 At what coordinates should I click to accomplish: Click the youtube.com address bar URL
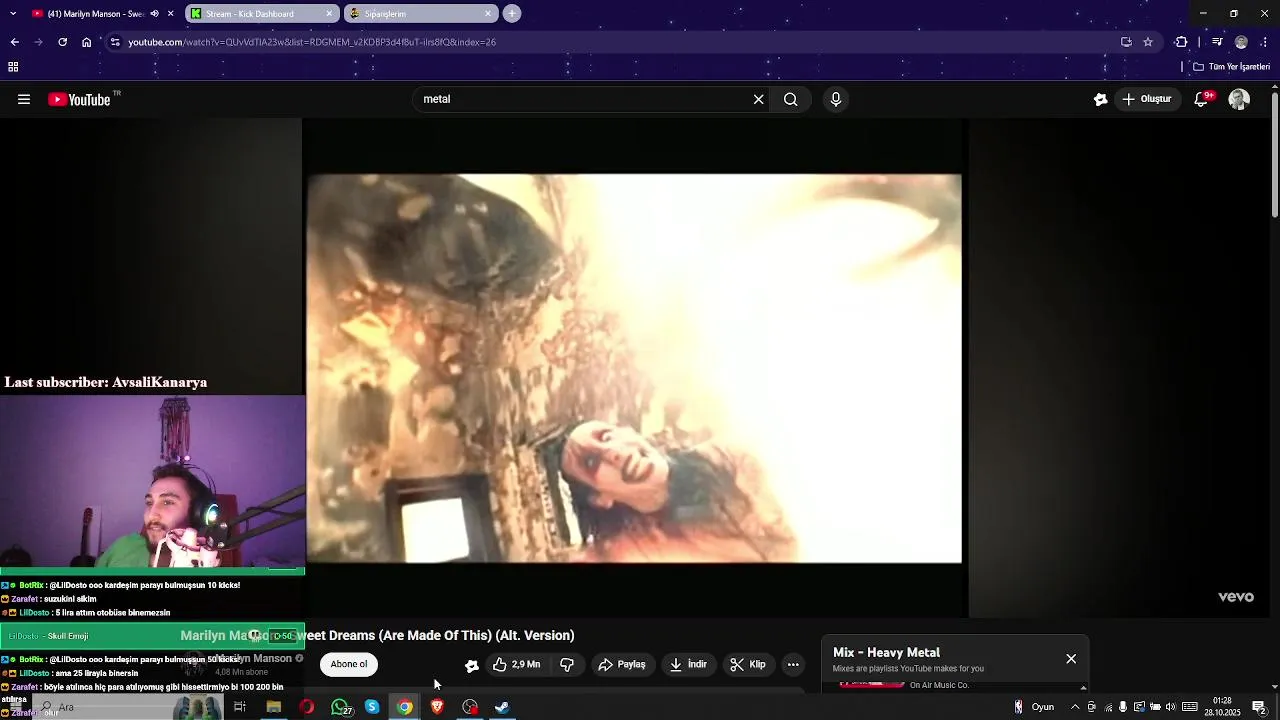pos(312,42)
